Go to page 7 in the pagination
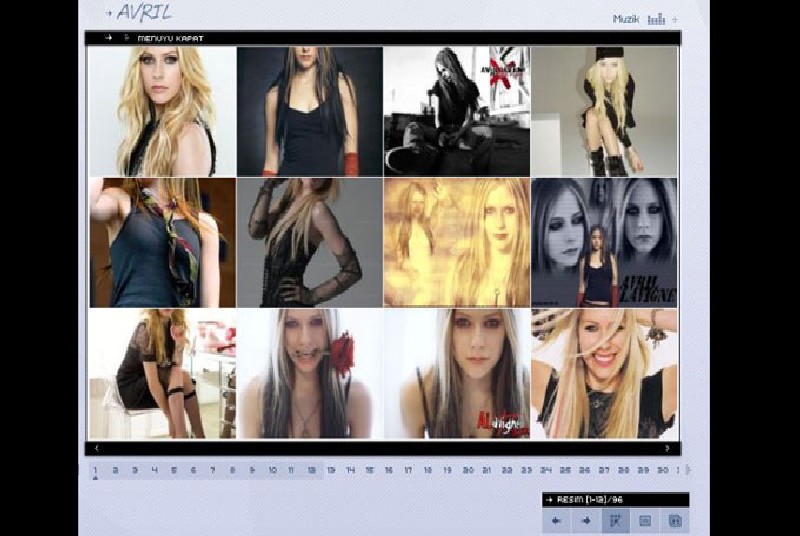The height and width of the screenshot is (536, 800). coord(213,470)
